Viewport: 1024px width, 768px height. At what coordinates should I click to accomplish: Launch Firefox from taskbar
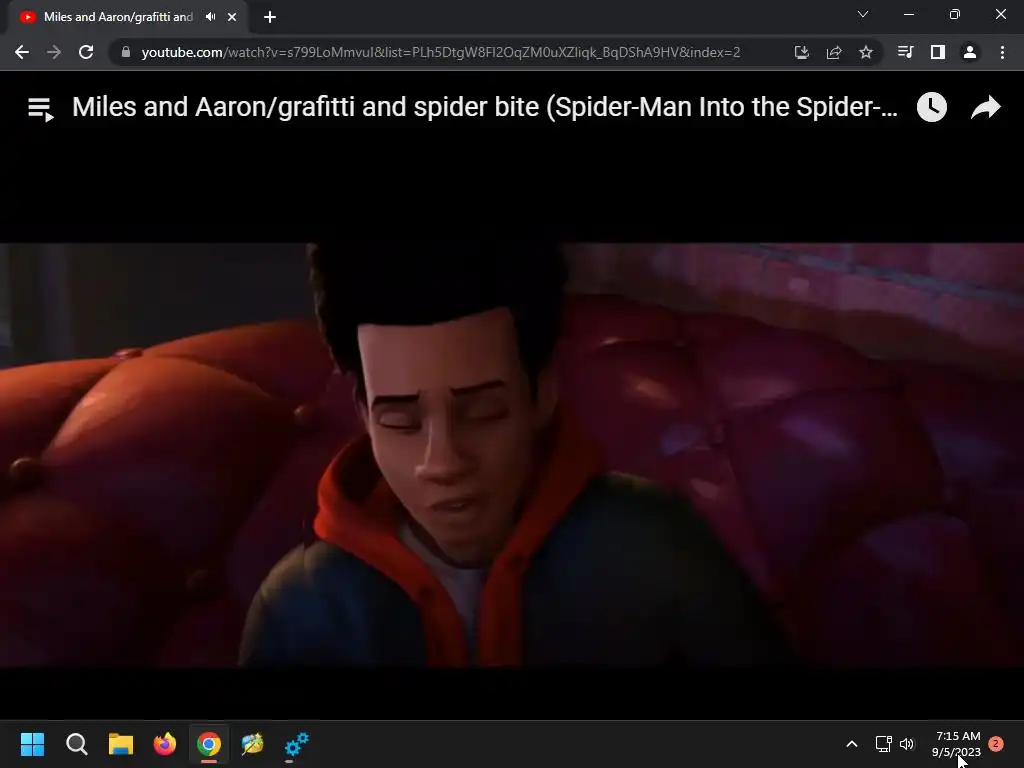pyautogui.click(x=165, y=744)
